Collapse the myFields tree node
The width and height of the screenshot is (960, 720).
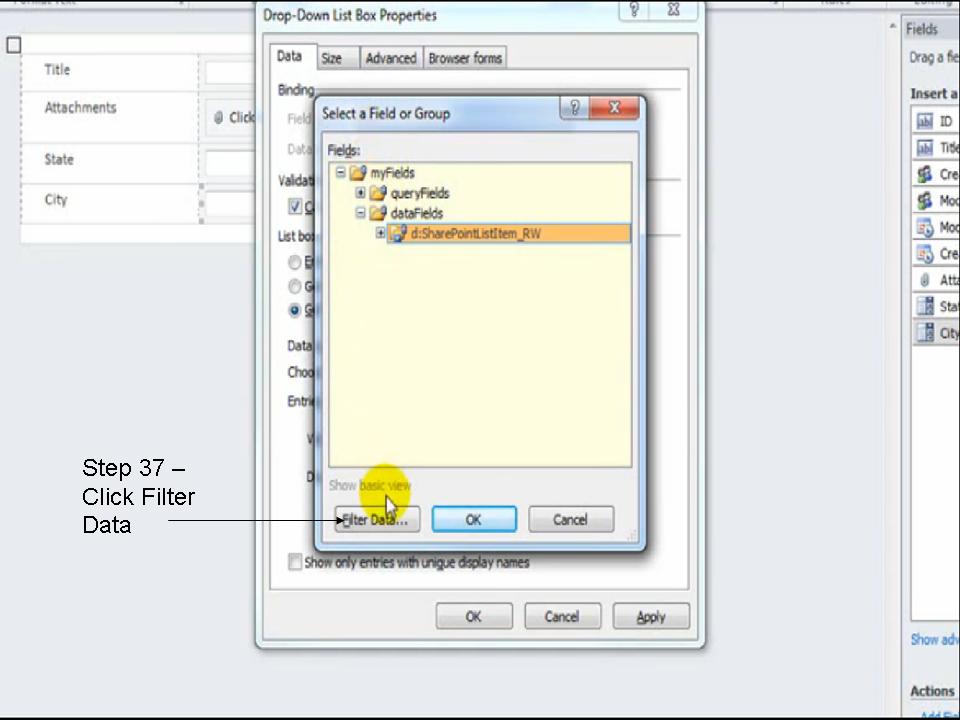point(340,173)
